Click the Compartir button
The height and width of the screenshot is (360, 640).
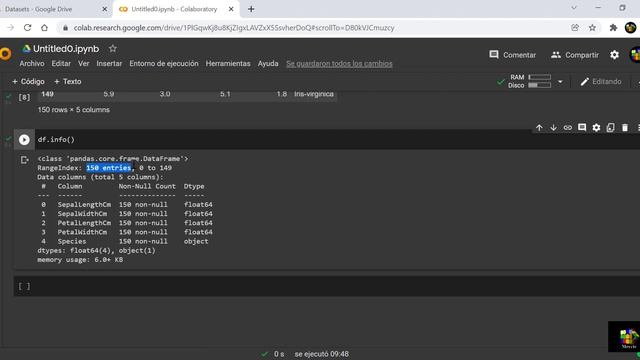tap(575, 55)
